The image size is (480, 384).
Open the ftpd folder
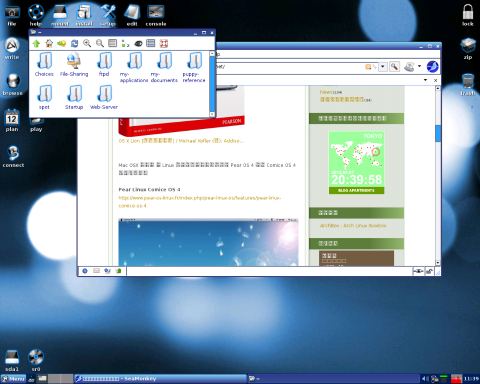[104, 65]
